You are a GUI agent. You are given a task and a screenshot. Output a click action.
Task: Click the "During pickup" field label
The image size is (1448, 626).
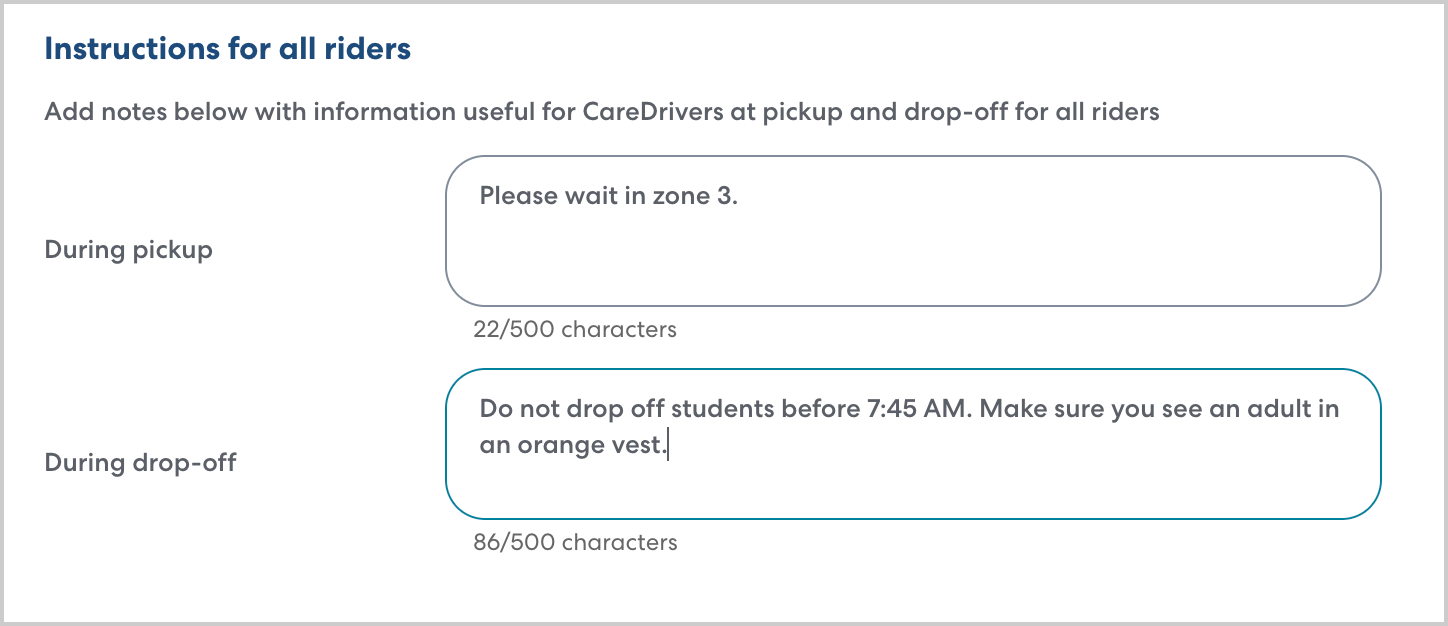128,250
